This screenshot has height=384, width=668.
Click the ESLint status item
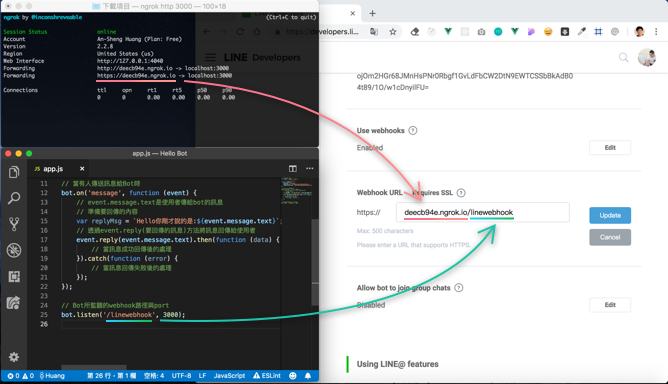pos(267,375)
